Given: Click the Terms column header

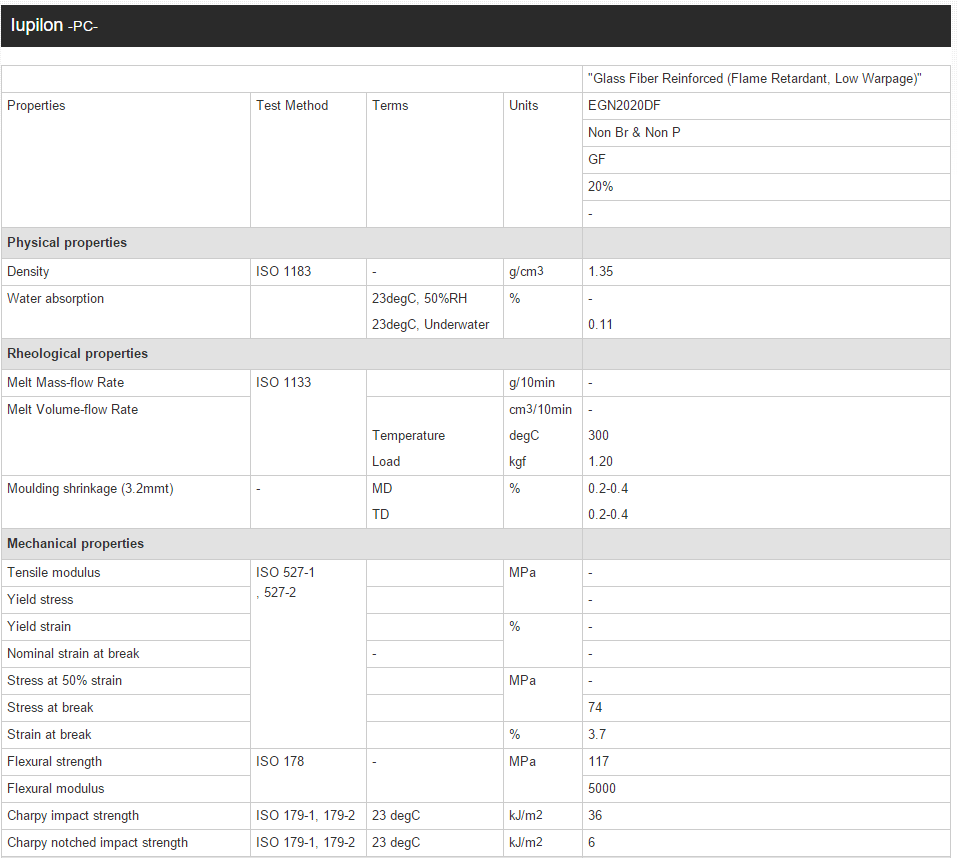Looking at the screenshot, I should point(390,106).
